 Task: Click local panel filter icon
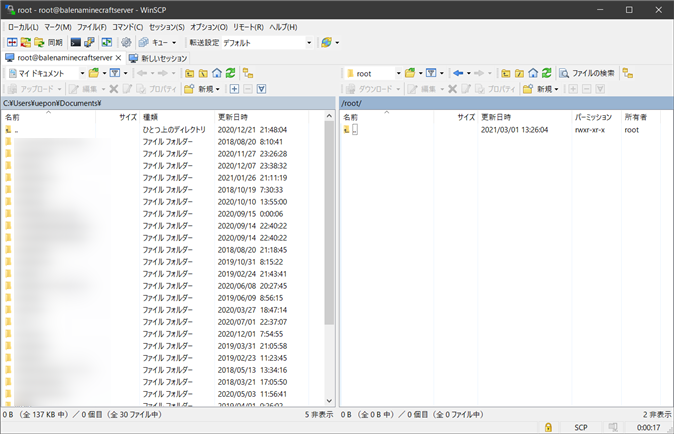click(115, 73)
